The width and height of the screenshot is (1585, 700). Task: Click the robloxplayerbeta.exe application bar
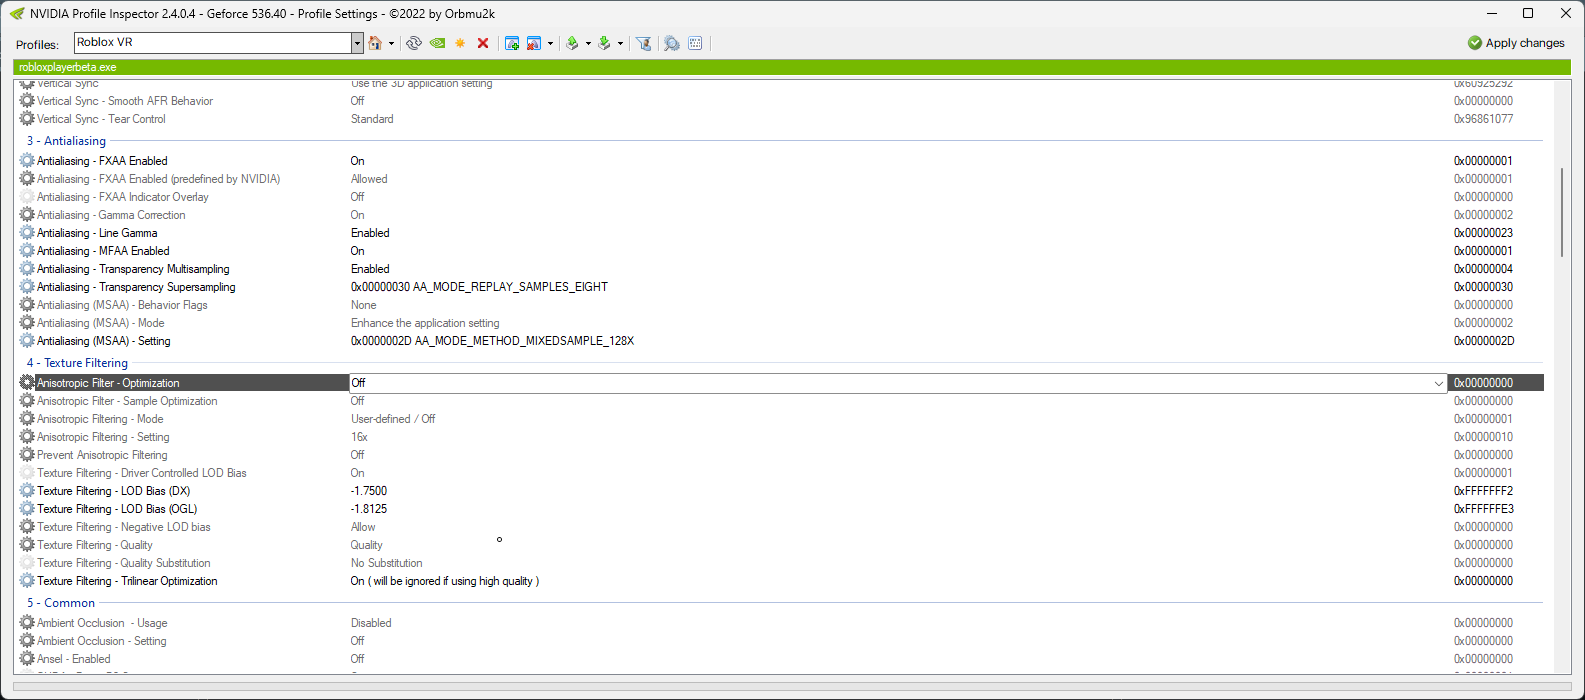coord(791,67)
